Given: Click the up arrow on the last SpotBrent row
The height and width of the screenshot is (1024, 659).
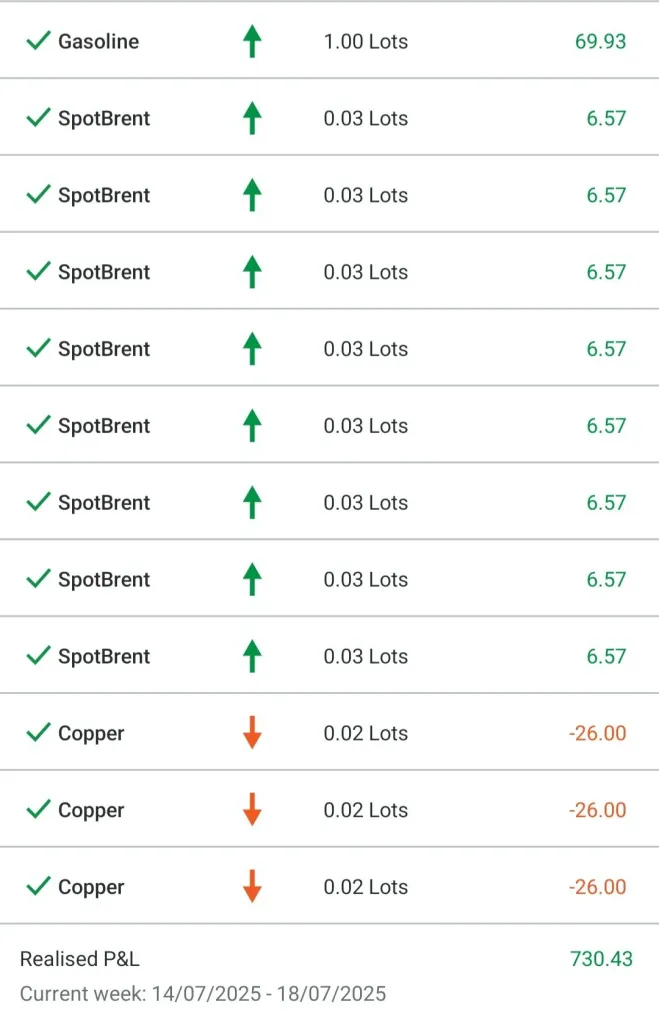Looking at the screenshot, I should point(252,657).
